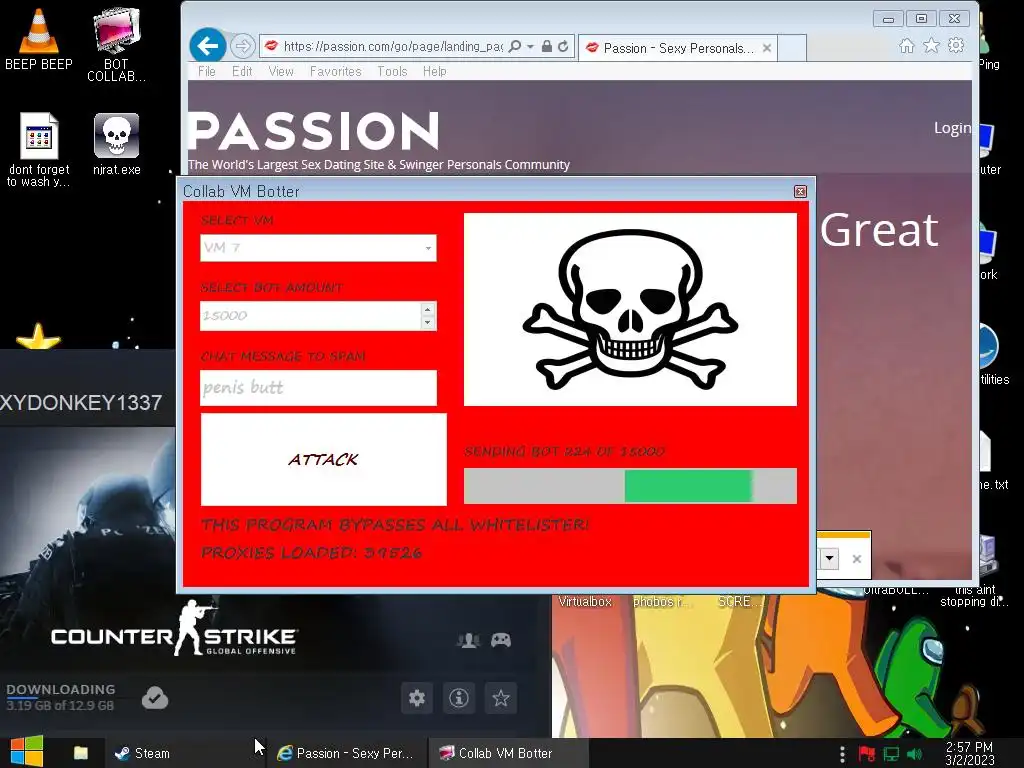Click Steam controller support icon
This screenshot has width=1024, height=768.
(x=501, y=640)
